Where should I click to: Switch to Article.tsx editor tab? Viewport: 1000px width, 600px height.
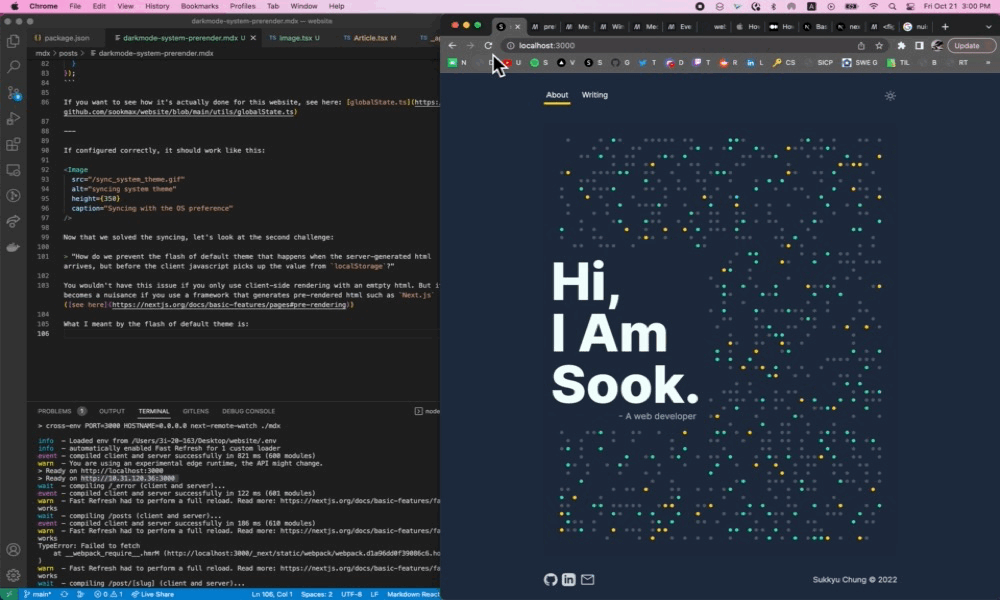coord(370,38)
